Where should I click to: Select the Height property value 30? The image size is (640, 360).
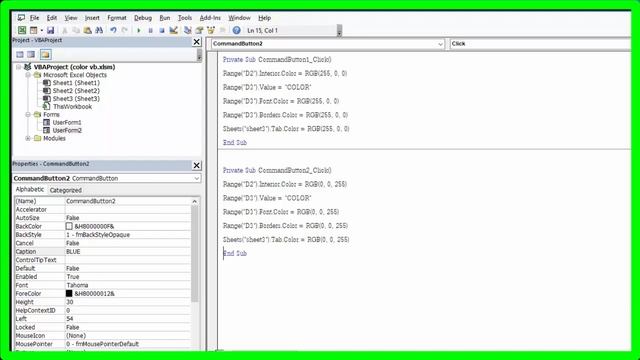coord(128,302)
